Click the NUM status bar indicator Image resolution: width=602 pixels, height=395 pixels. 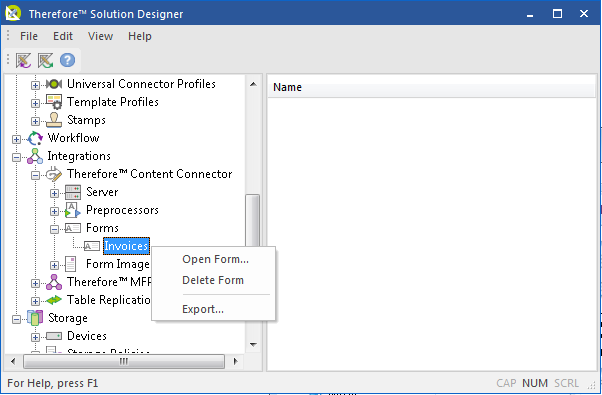click(x=534, y=383)
